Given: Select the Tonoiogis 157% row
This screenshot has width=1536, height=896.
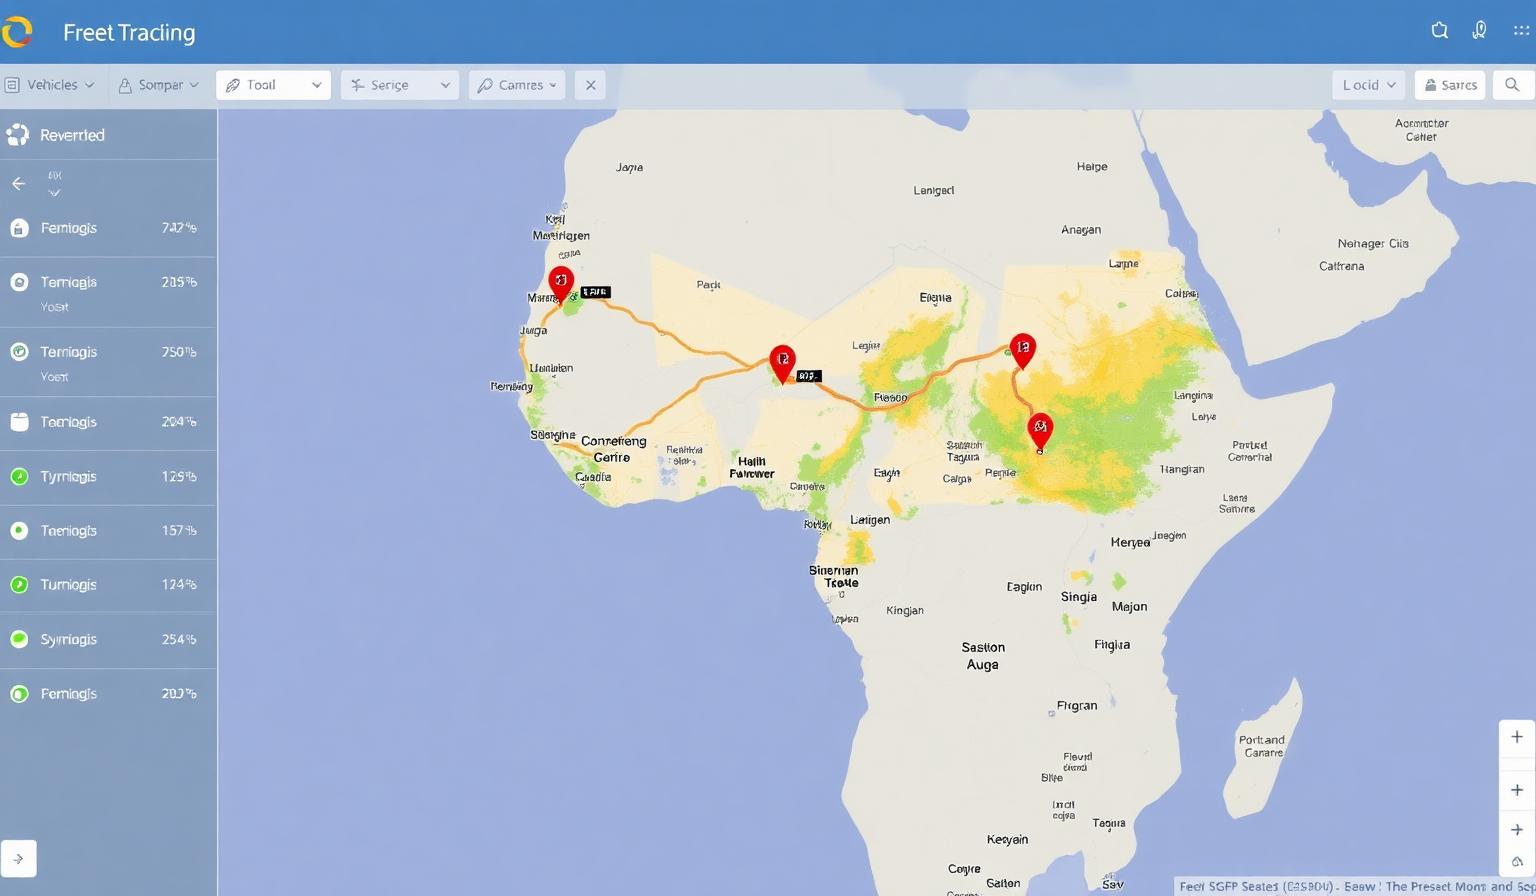Looking at the screenshot, I should 108,531.
